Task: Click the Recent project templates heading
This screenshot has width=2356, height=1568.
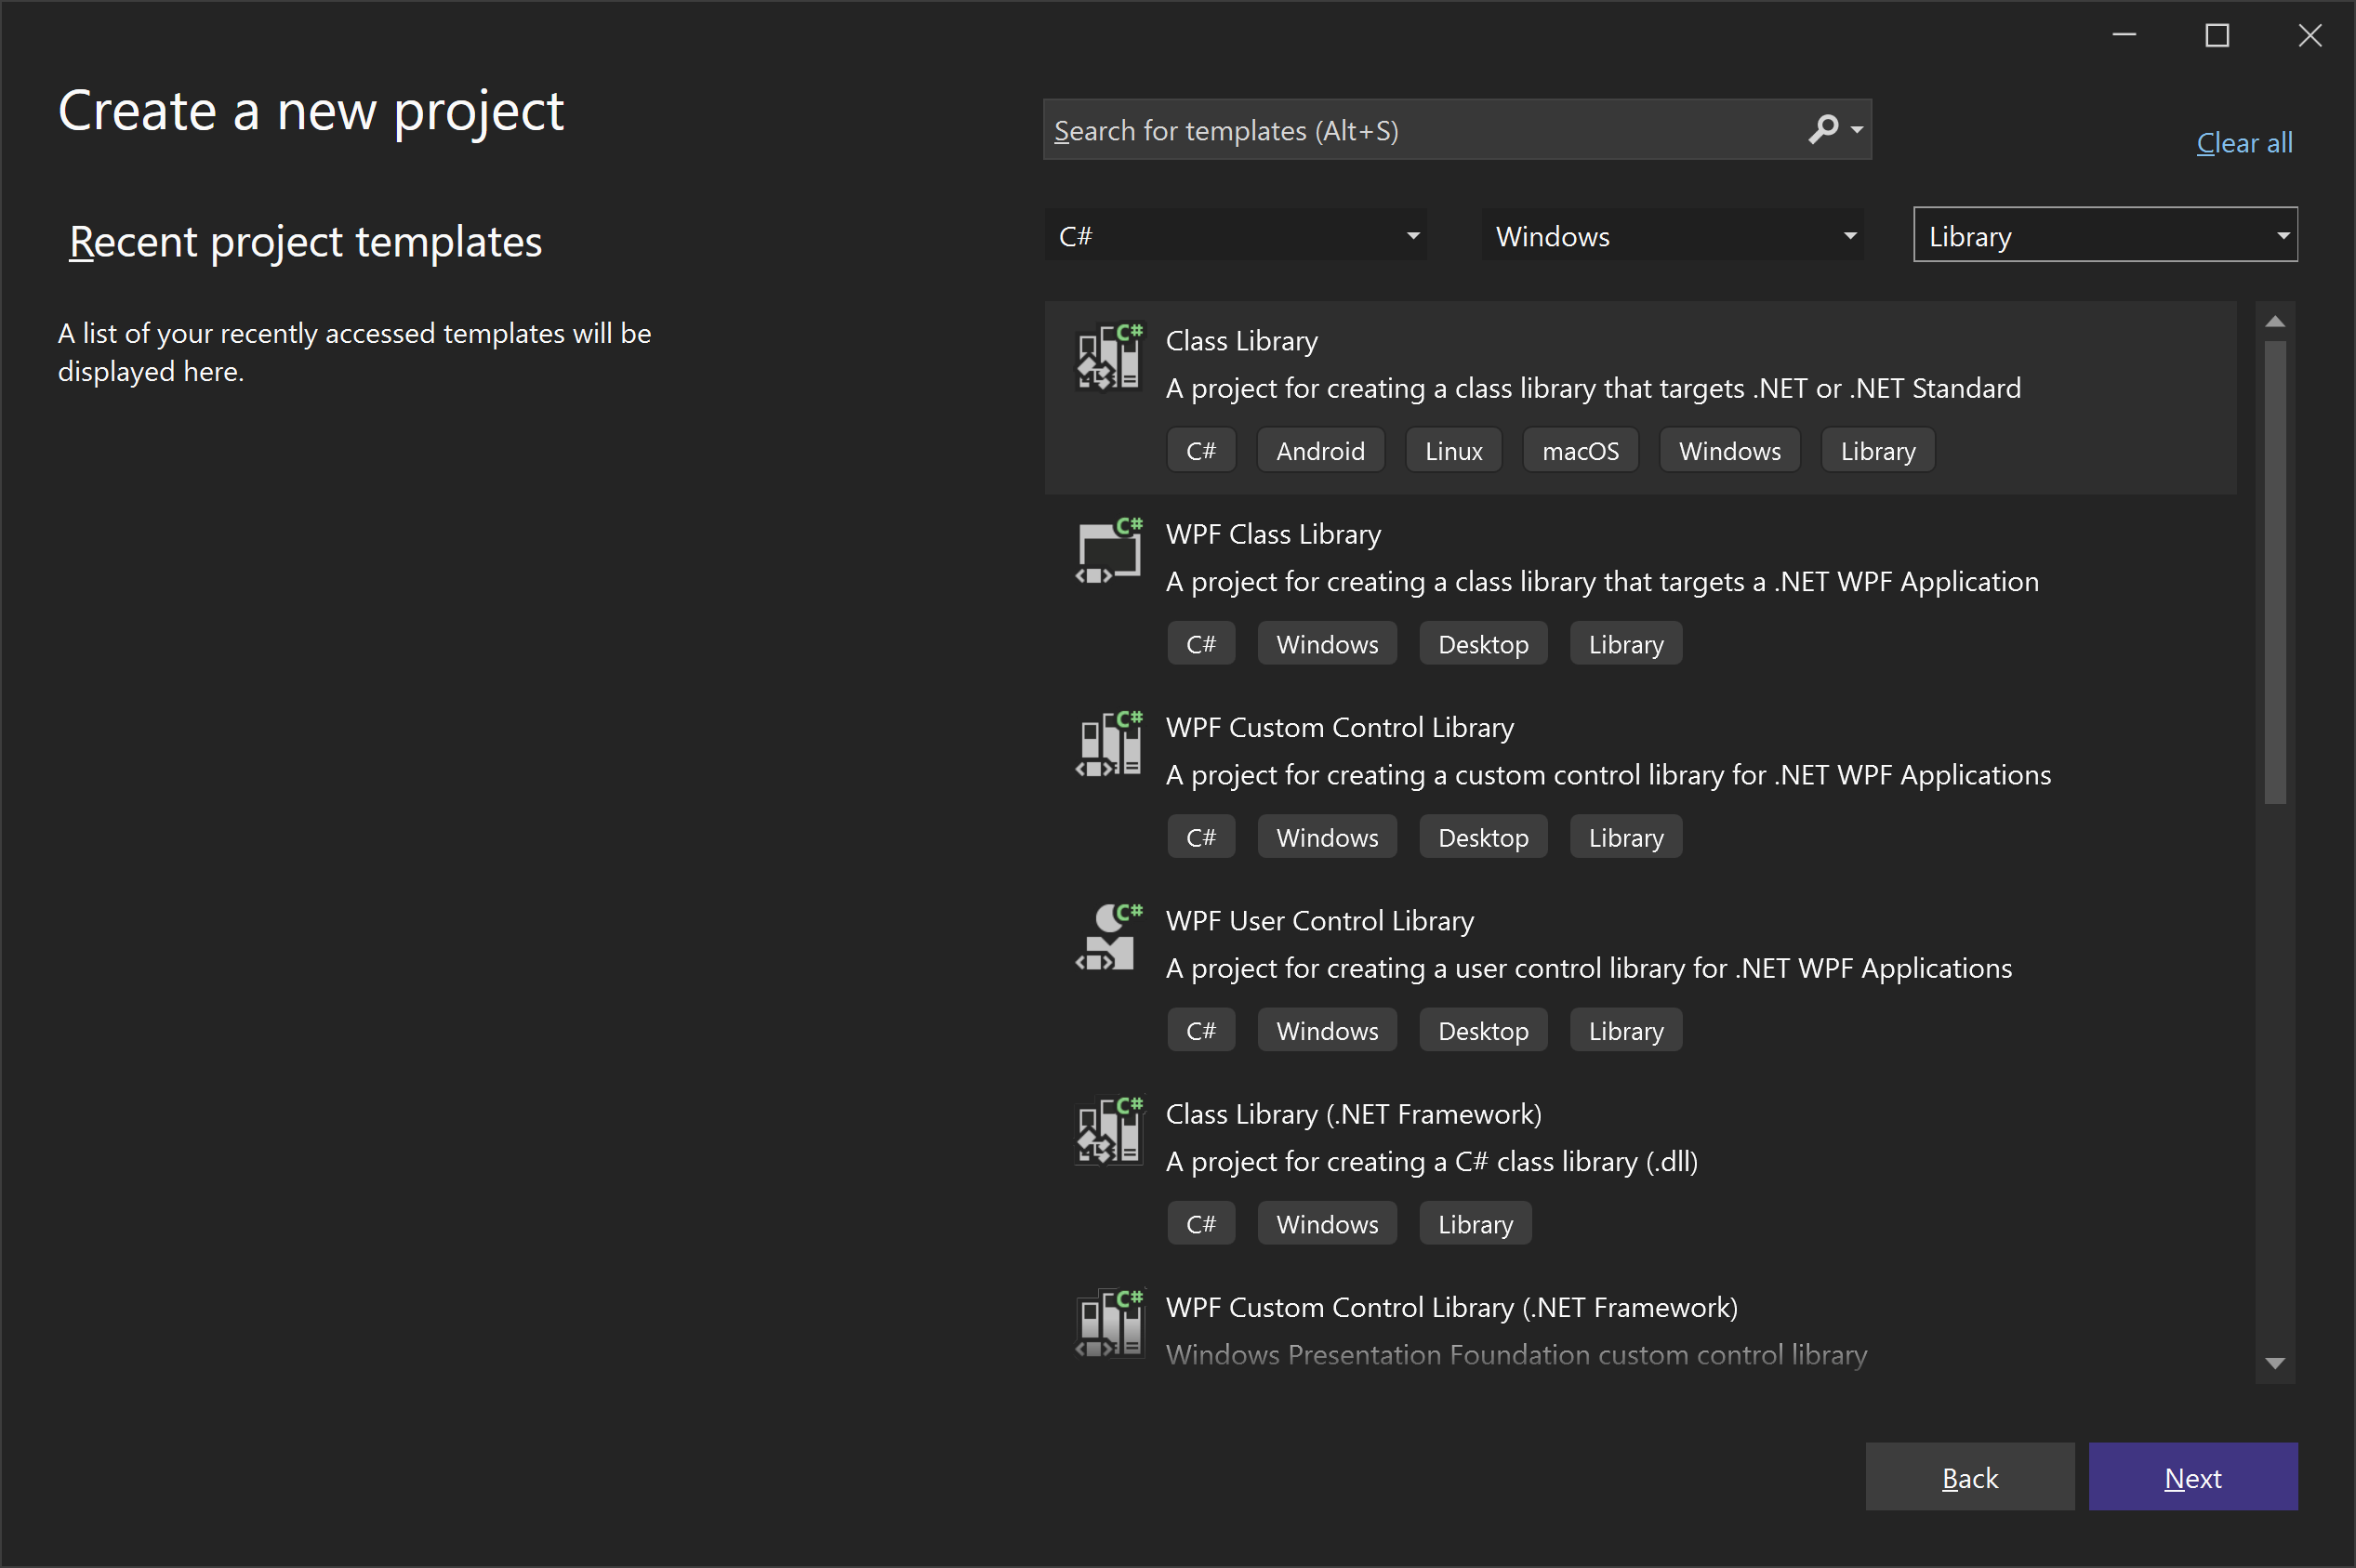Action: pyautogui.click(x=305, y=242)
